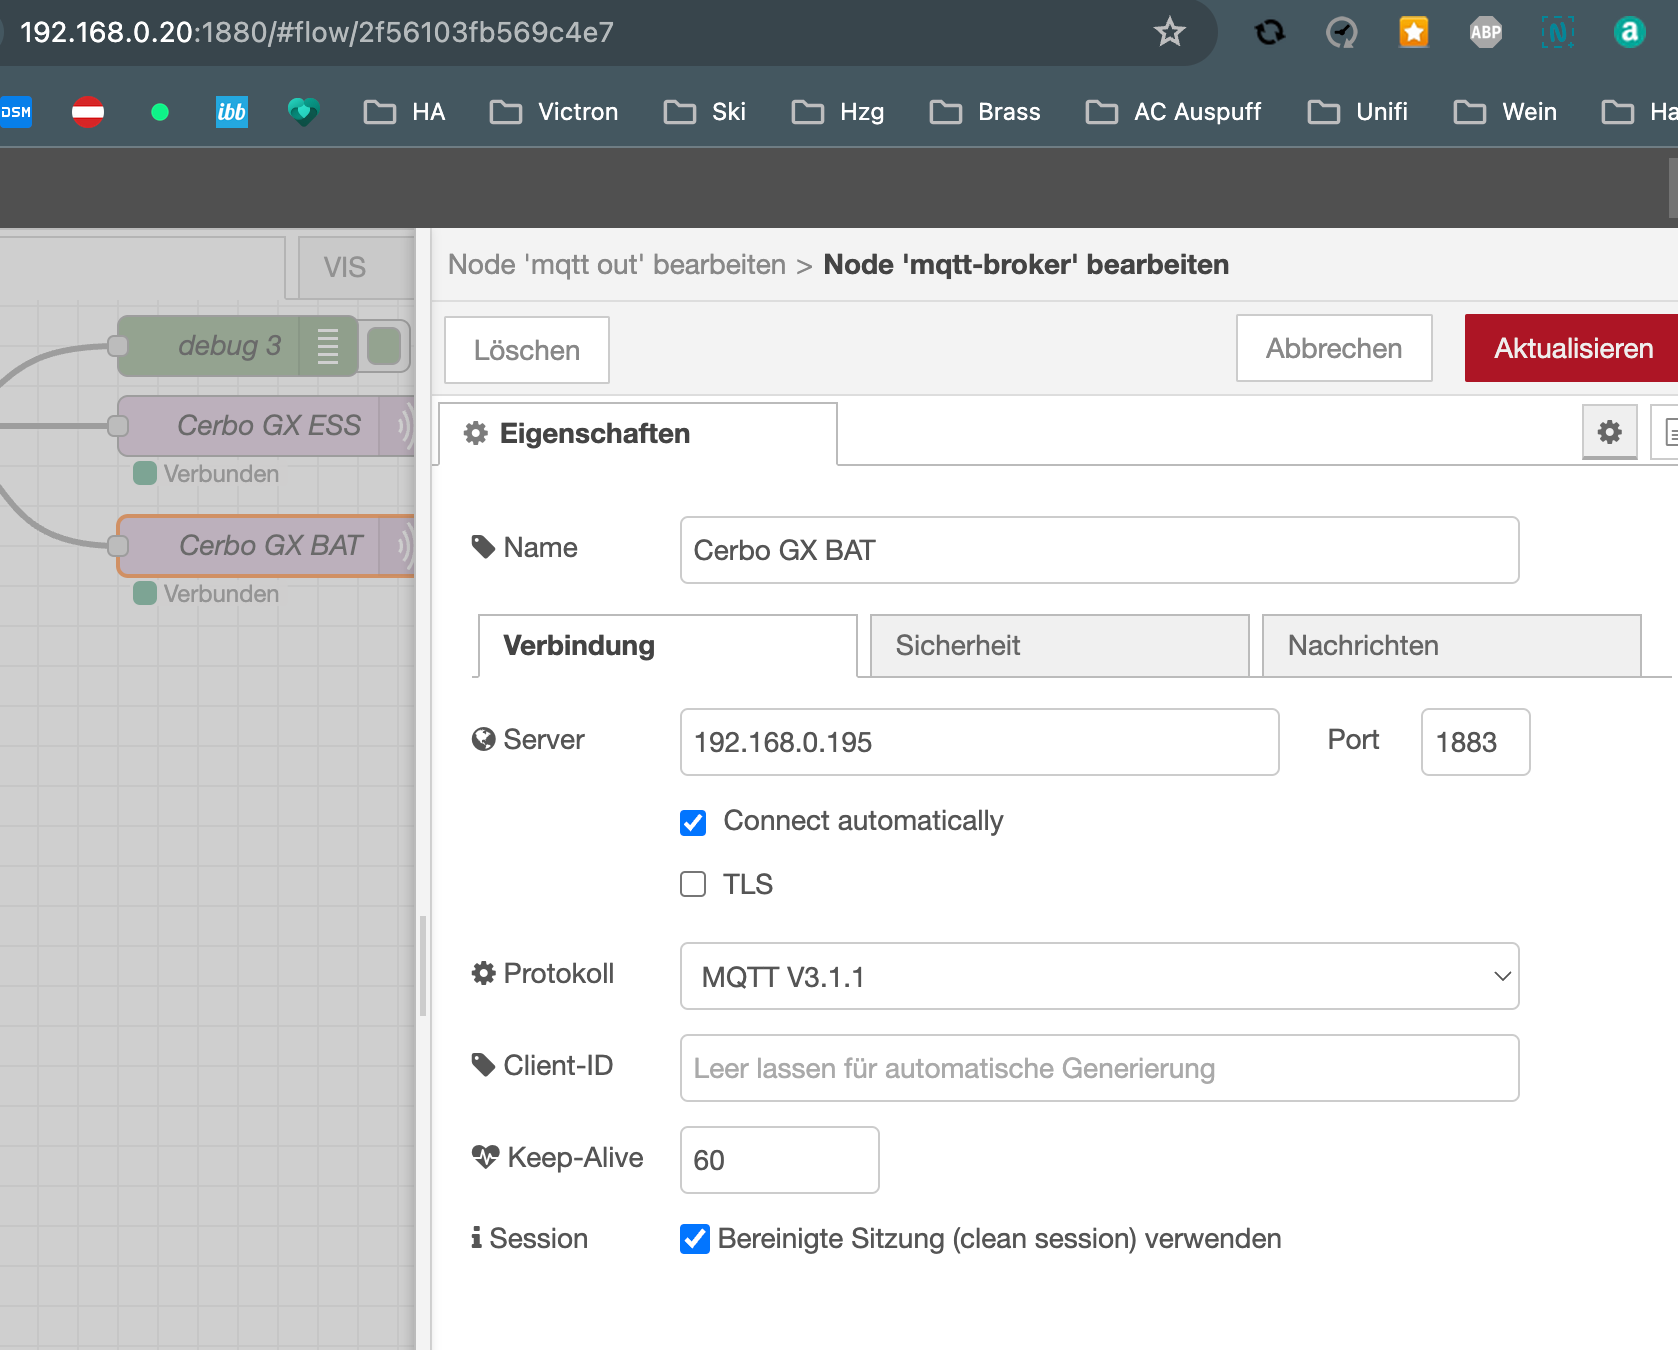Enable the TLS checkbox
This screenshot has height=1350, width=1678.
click(693, 884)
